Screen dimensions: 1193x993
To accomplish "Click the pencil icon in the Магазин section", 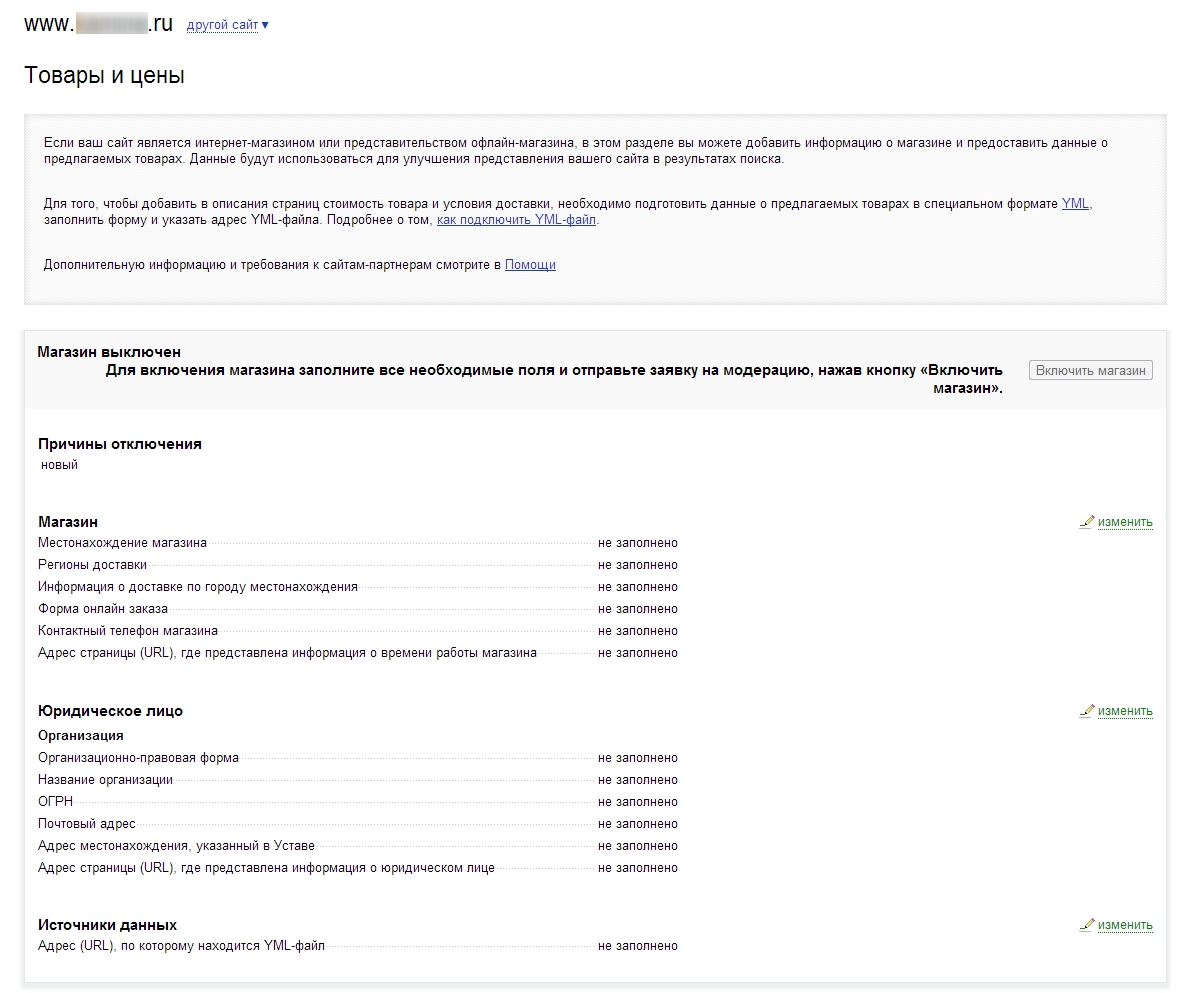I will click(1087, 521).
